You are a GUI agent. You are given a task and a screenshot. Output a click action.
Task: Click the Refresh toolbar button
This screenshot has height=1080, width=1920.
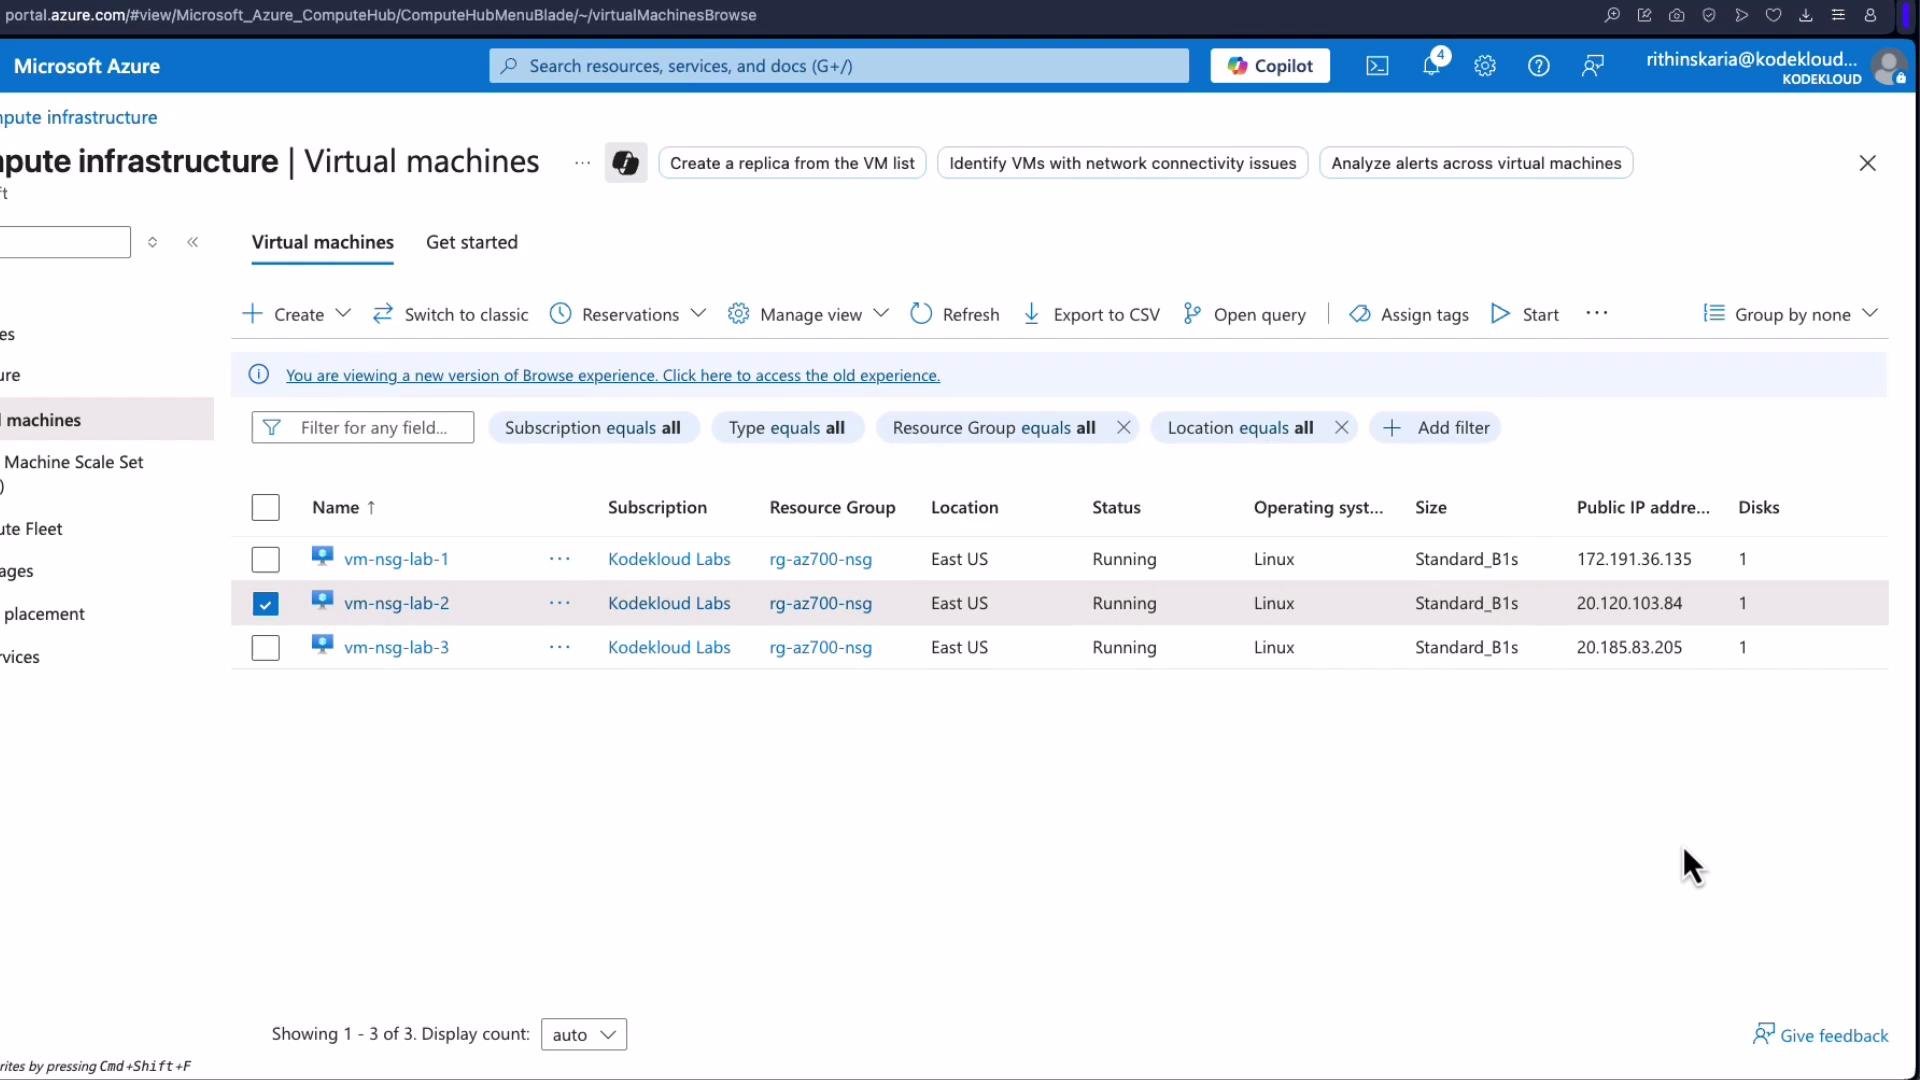click(955, 314)
